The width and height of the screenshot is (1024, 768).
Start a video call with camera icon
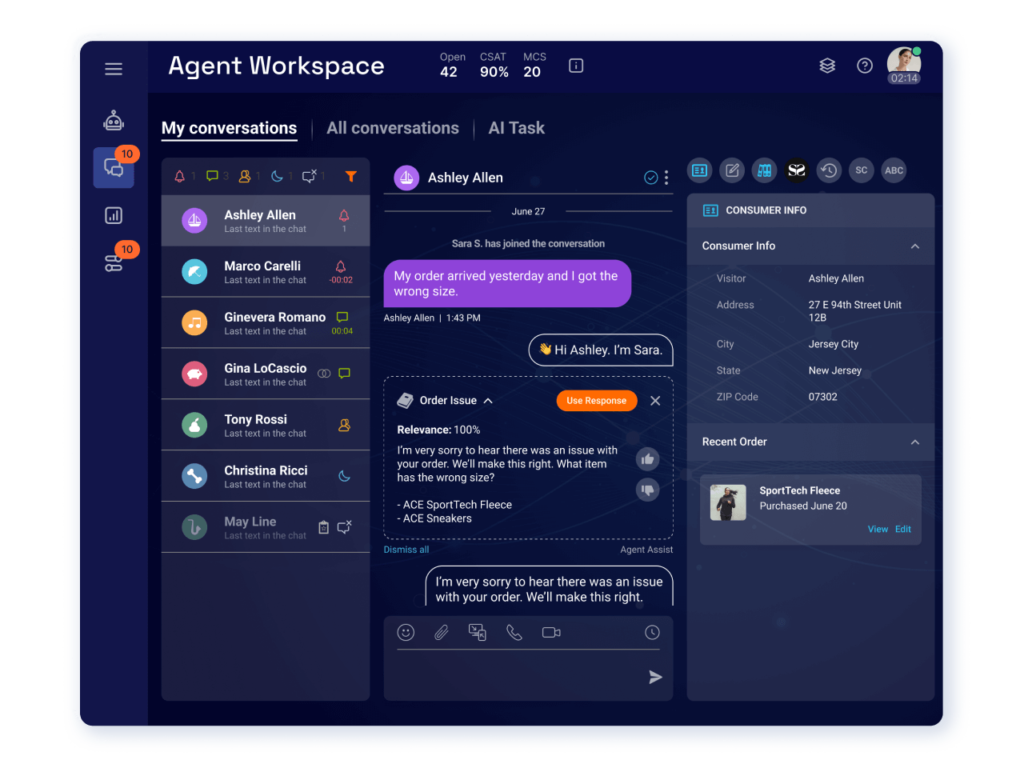pyautogui.click(x=551, y=632)
